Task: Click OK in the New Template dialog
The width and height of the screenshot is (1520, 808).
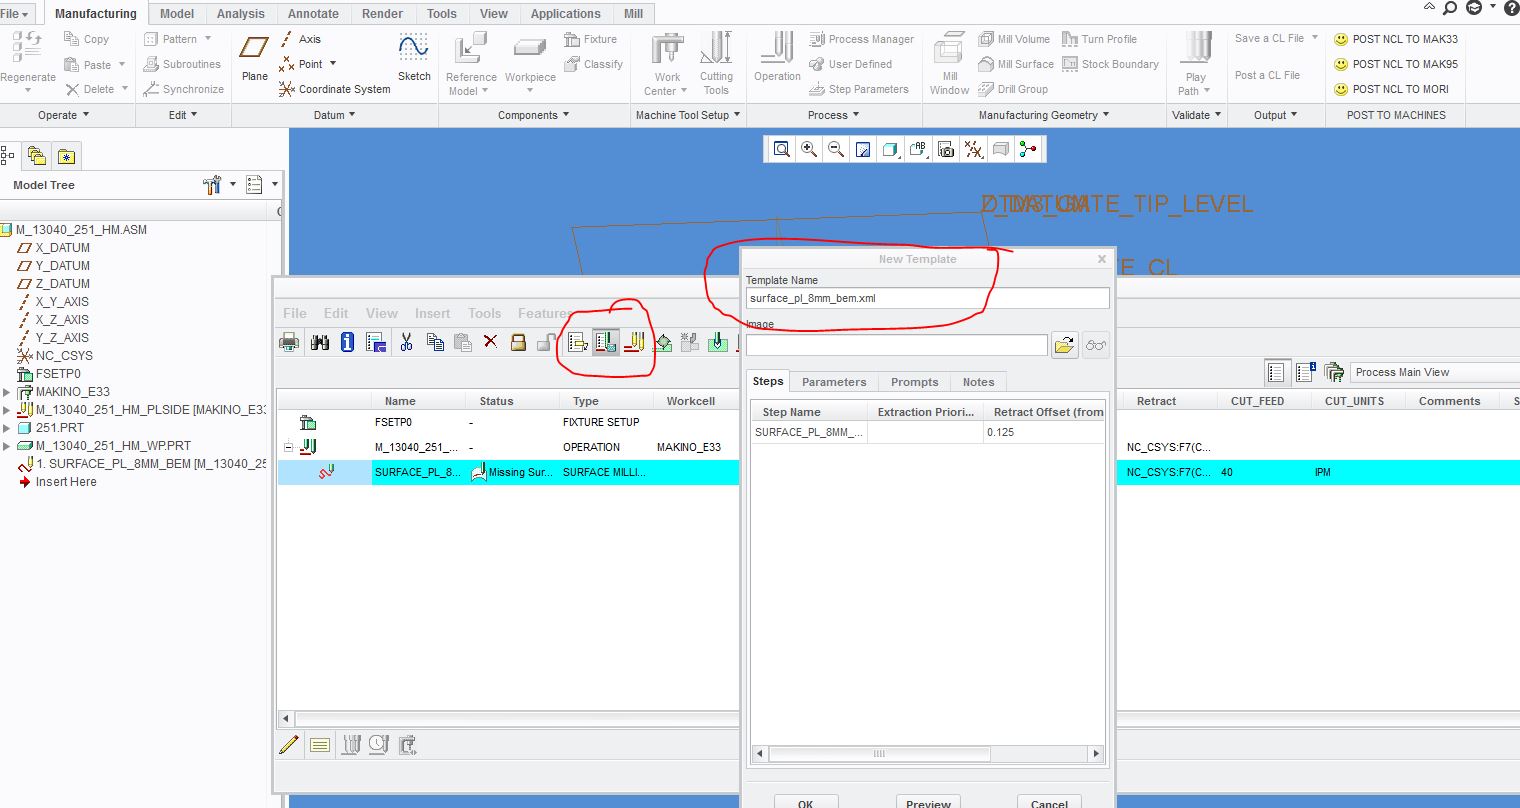Action: (806, 802)
